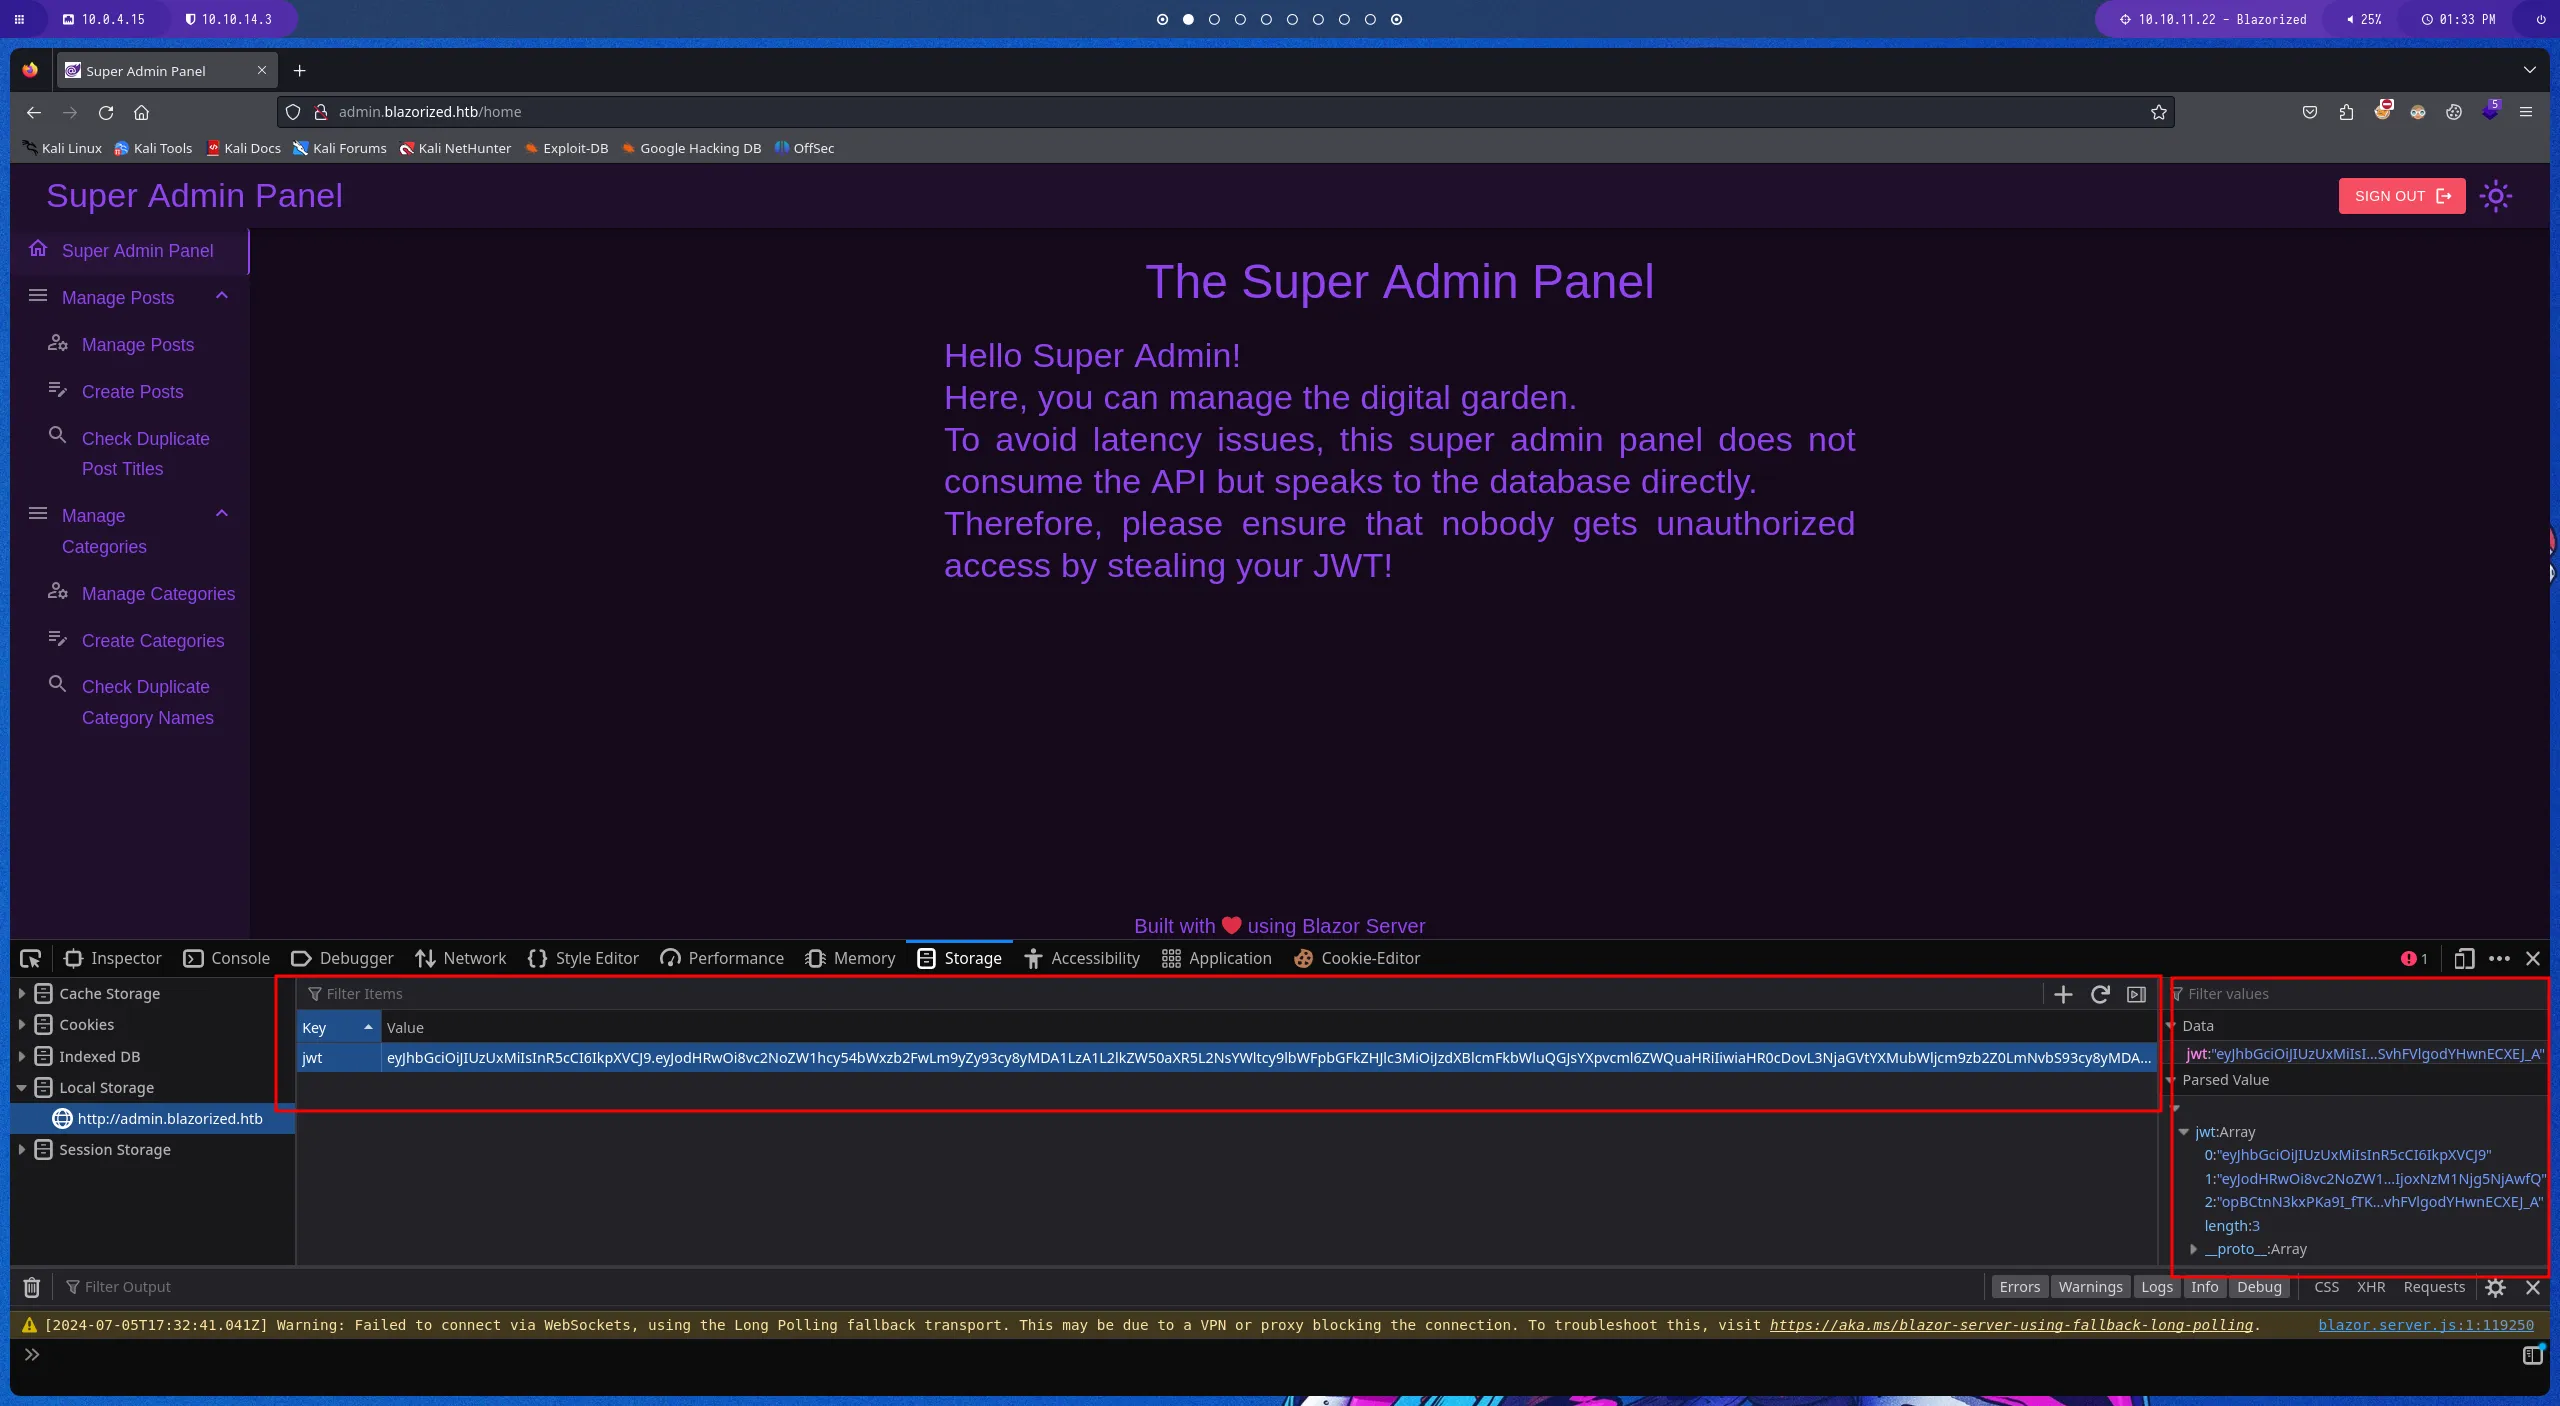Toggle the Errors console filter

click(x=2019, y=1287)
